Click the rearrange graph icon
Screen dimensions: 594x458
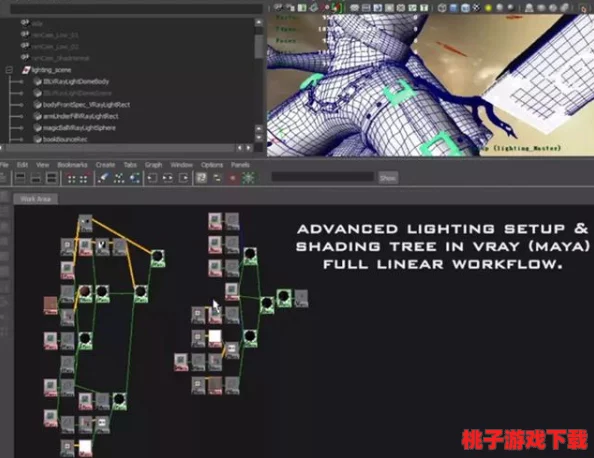pos(119,178)
